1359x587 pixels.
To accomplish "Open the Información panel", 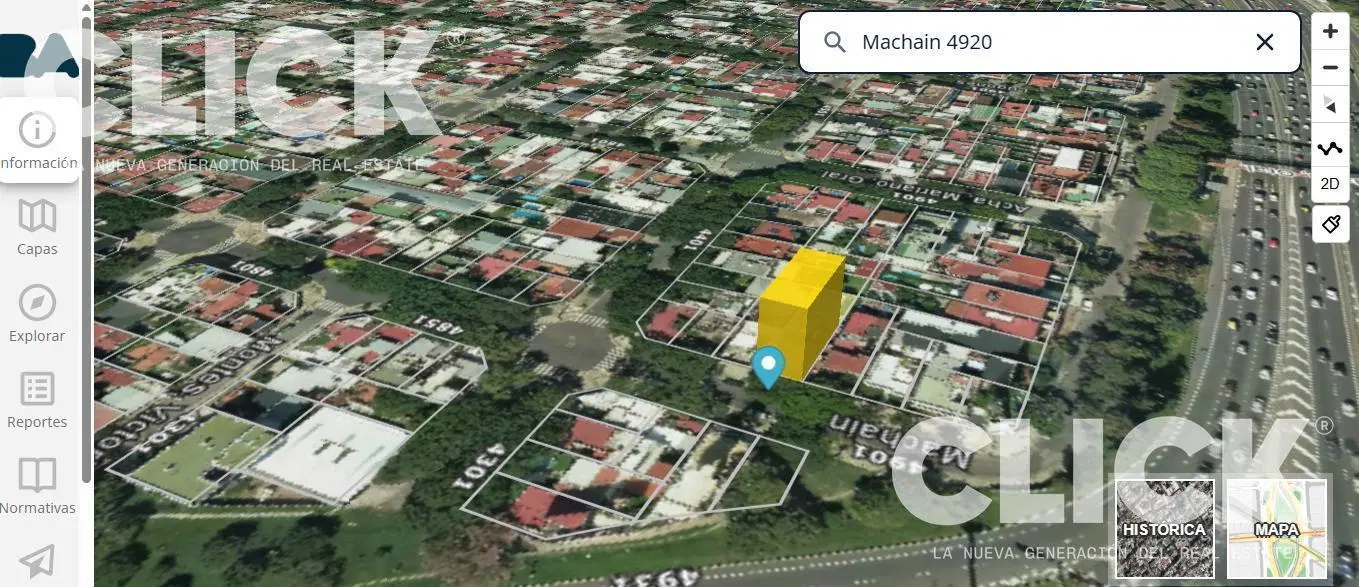I will click(x=38, y=140).
